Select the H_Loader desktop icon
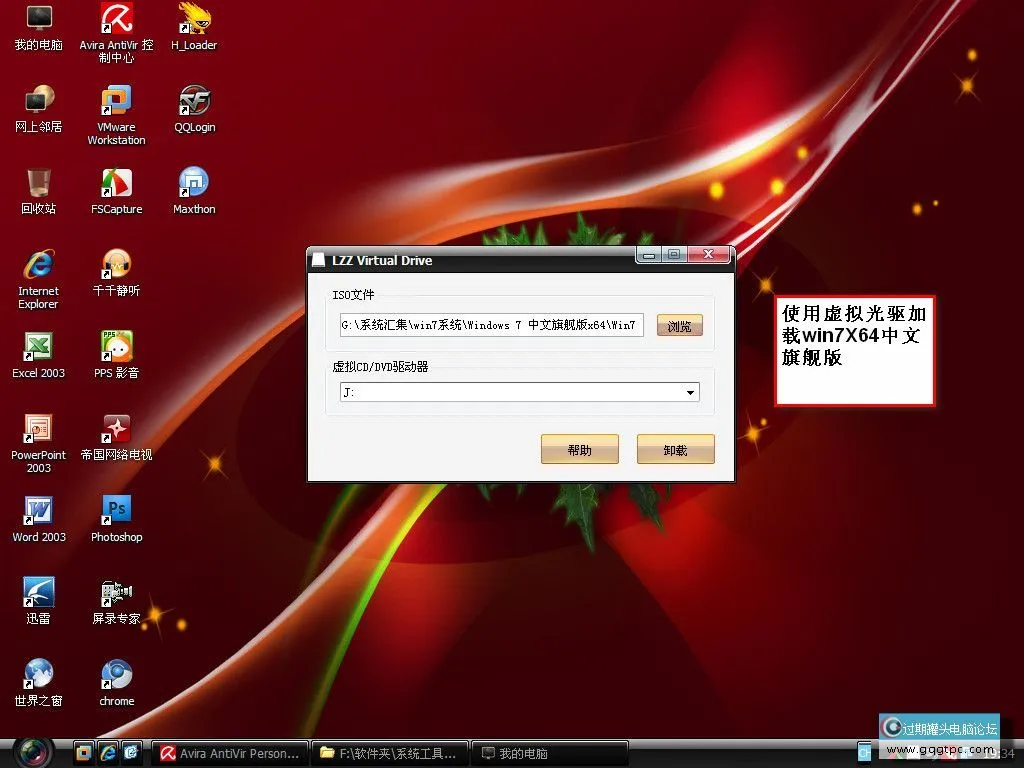Screen dimensions: 1024x768 coord(194,20)
